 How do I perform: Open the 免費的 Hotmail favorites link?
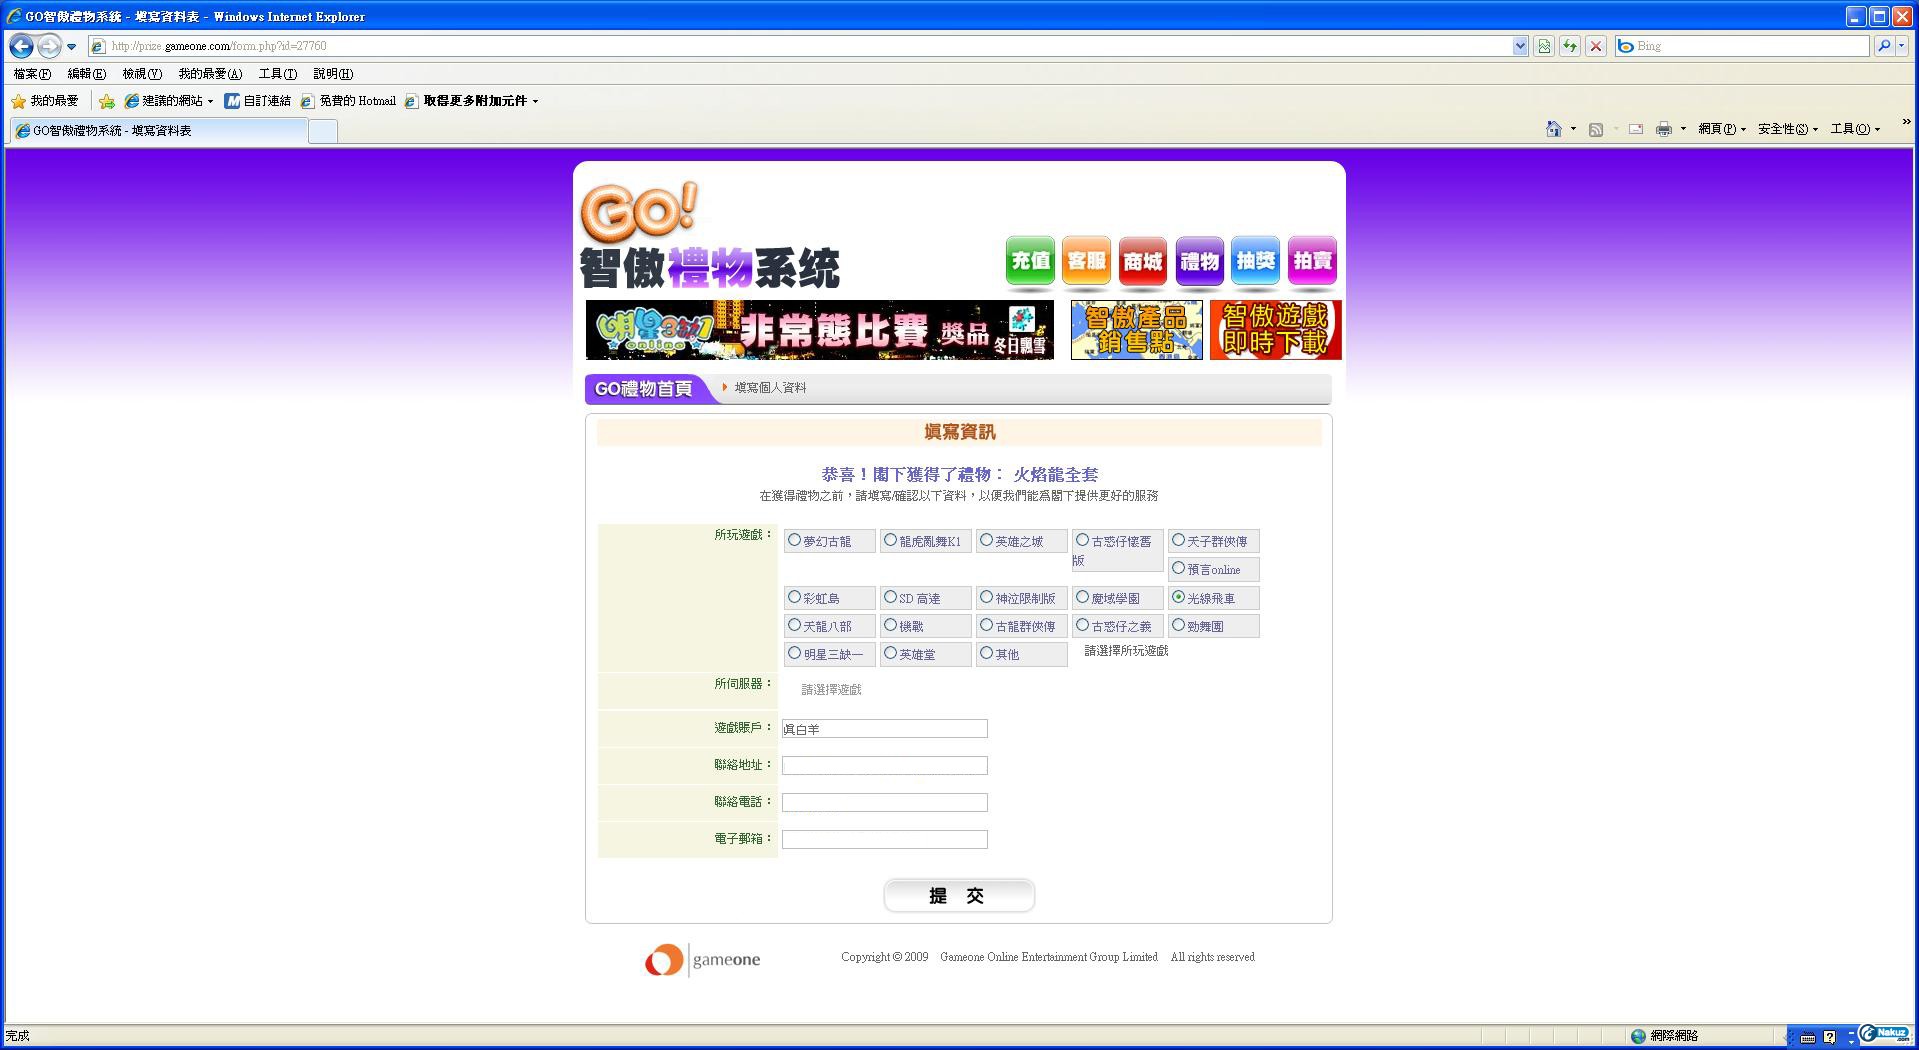click(x=348, y=101)
